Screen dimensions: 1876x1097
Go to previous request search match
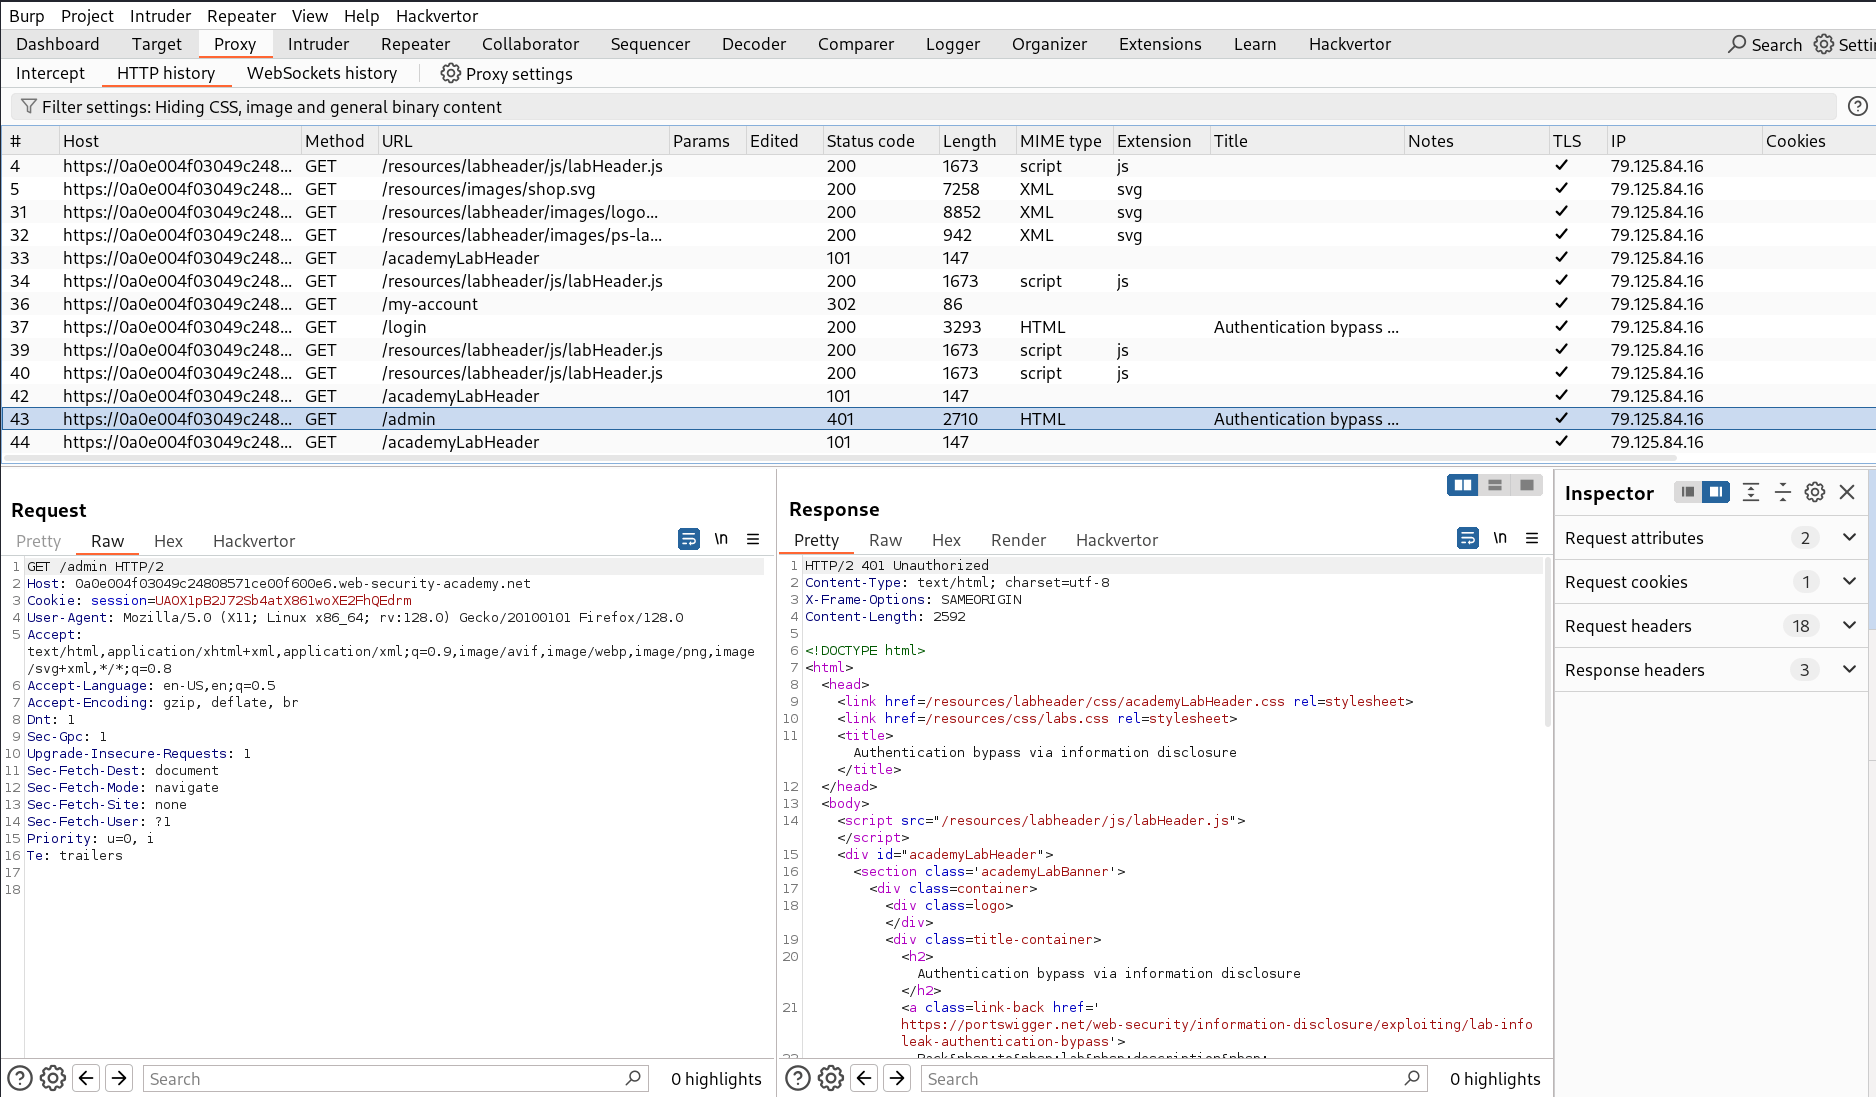pos(86,1078)
